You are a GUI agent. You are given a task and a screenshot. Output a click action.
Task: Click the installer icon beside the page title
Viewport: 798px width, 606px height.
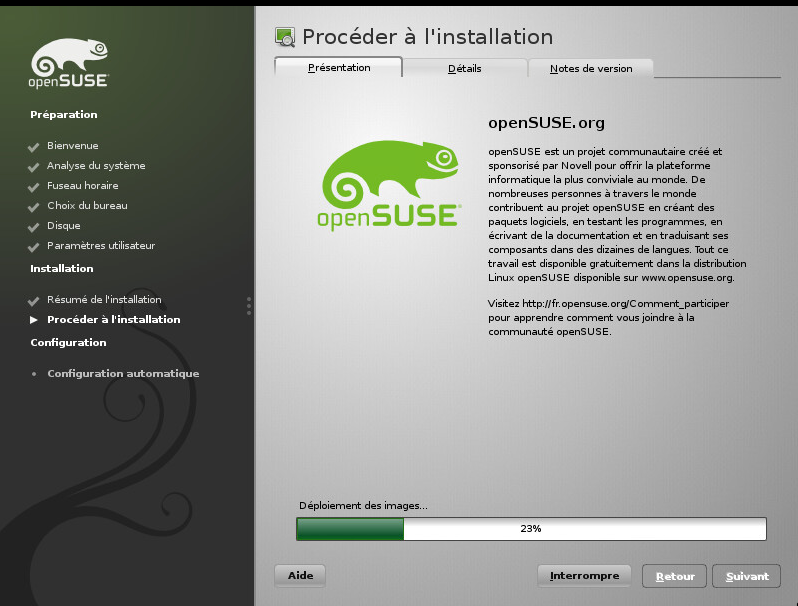285,37
